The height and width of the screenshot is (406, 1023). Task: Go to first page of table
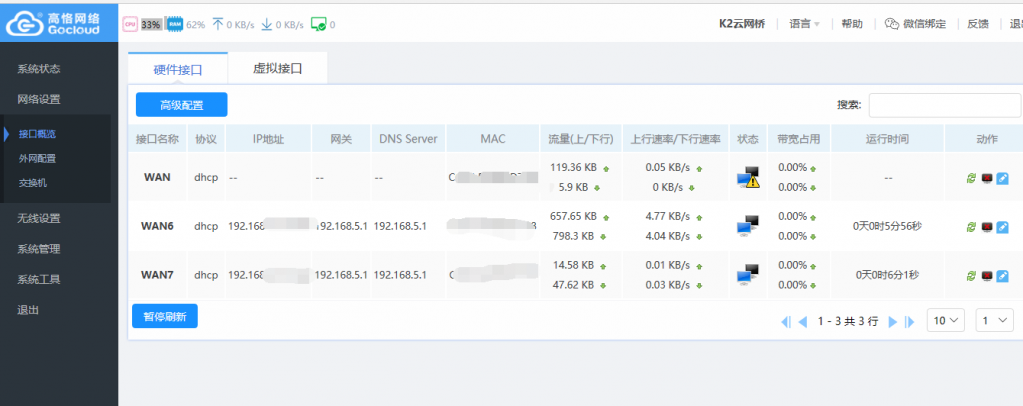[x=786, y=321]
